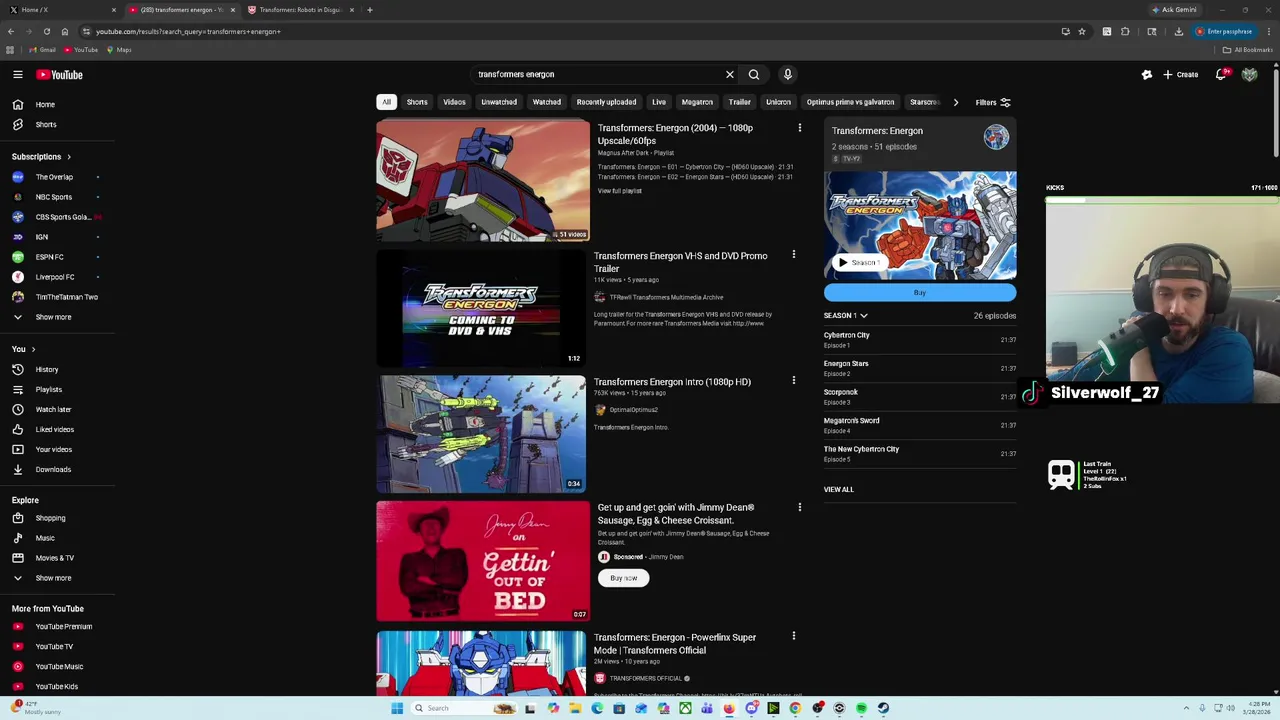The image size is (1280, 720).
Task: Open more options for VHS and DVD Promo Trailer
Action: pos(793,255)
